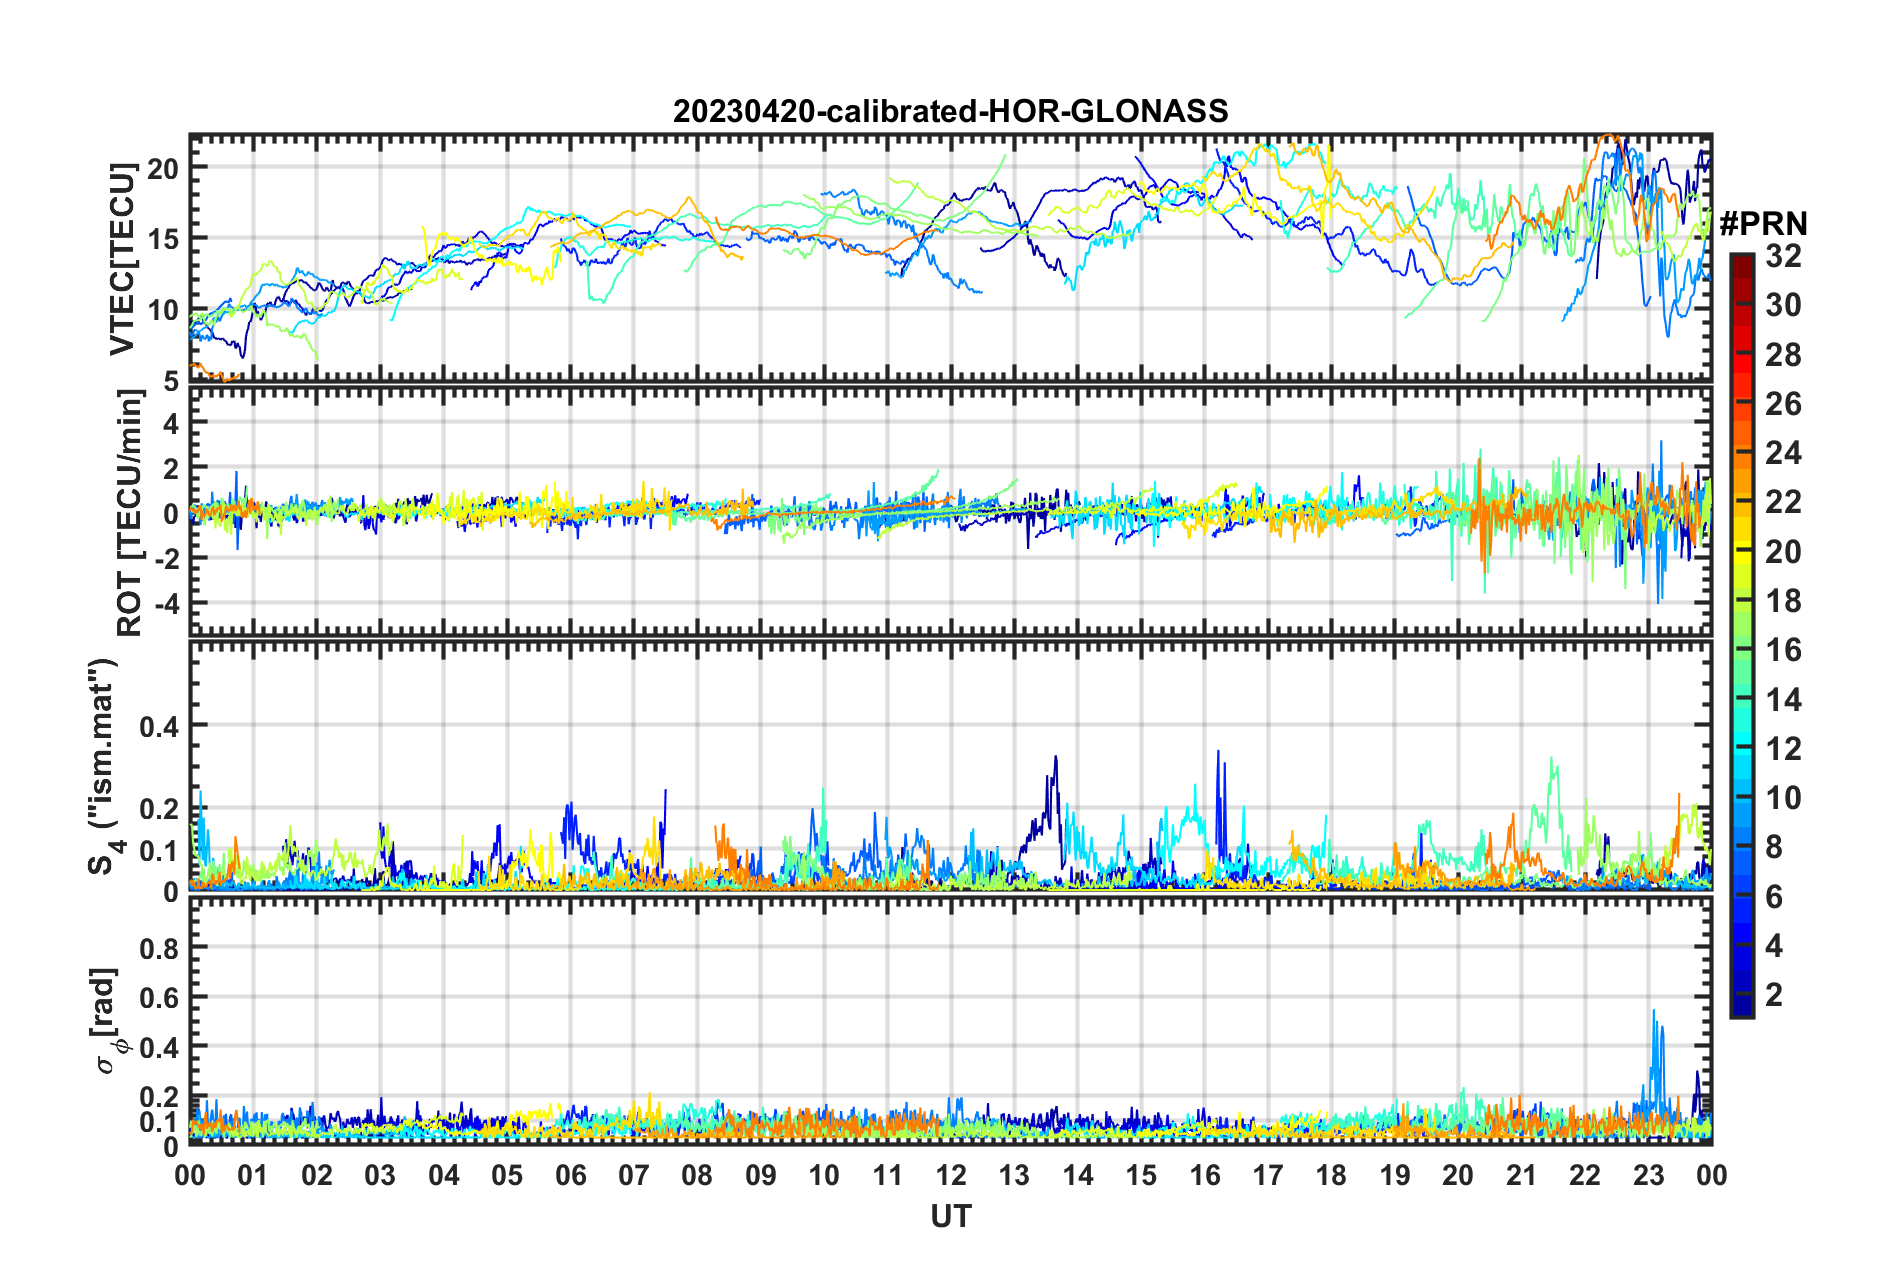Viewport: 1902px width, 1272px height.
Task: Select UT axis tick label 02
Action: pos(317,1175)
